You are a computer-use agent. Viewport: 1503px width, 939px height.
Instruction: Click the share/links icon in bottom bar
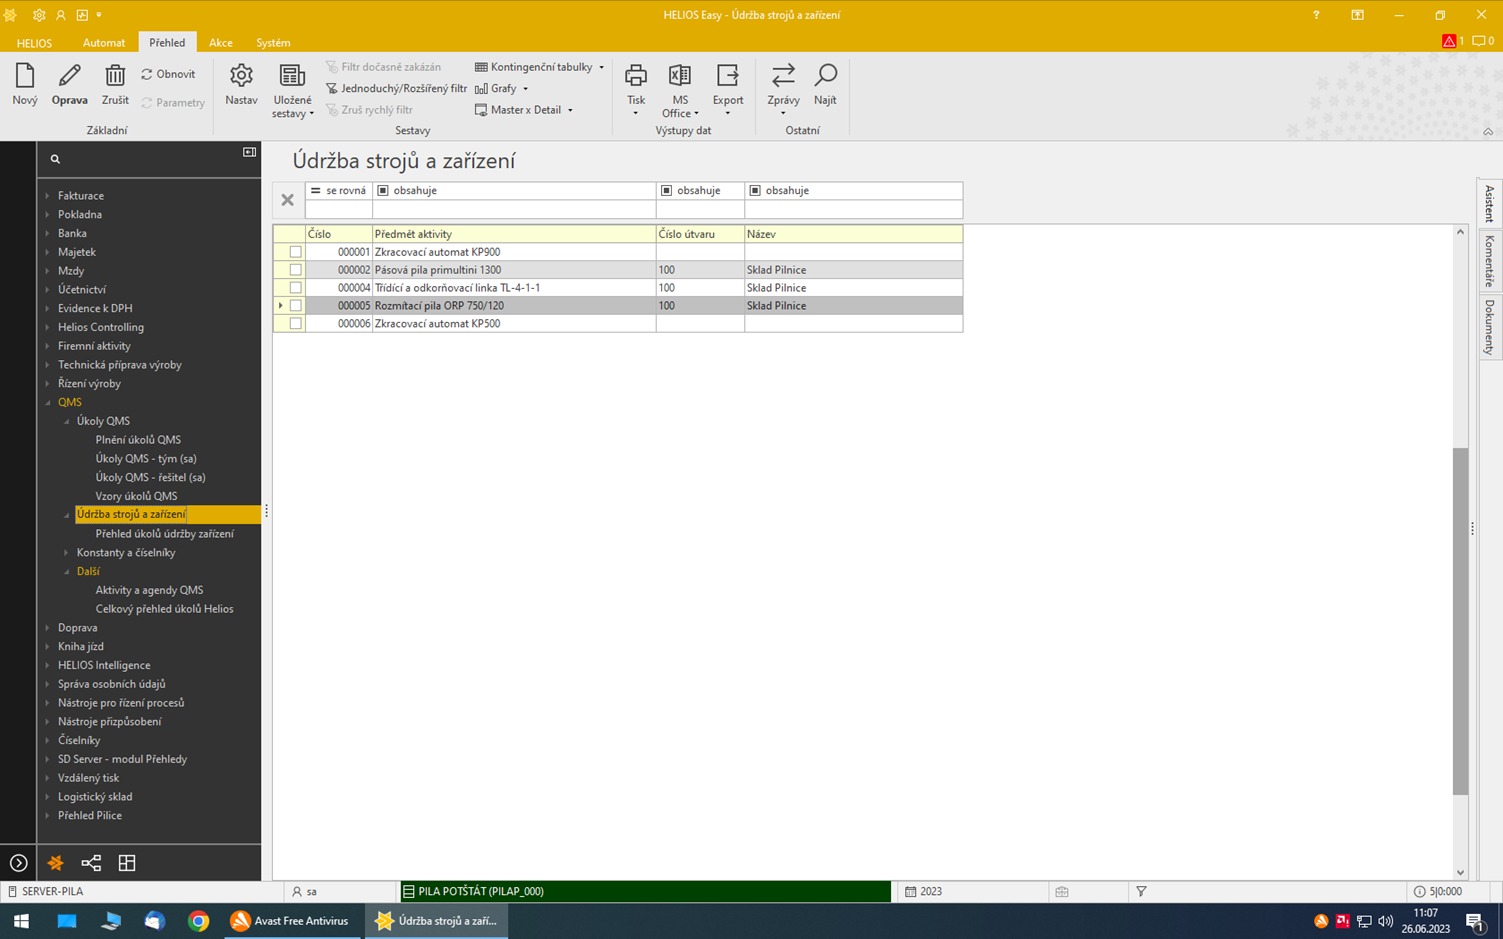(91, 862)
